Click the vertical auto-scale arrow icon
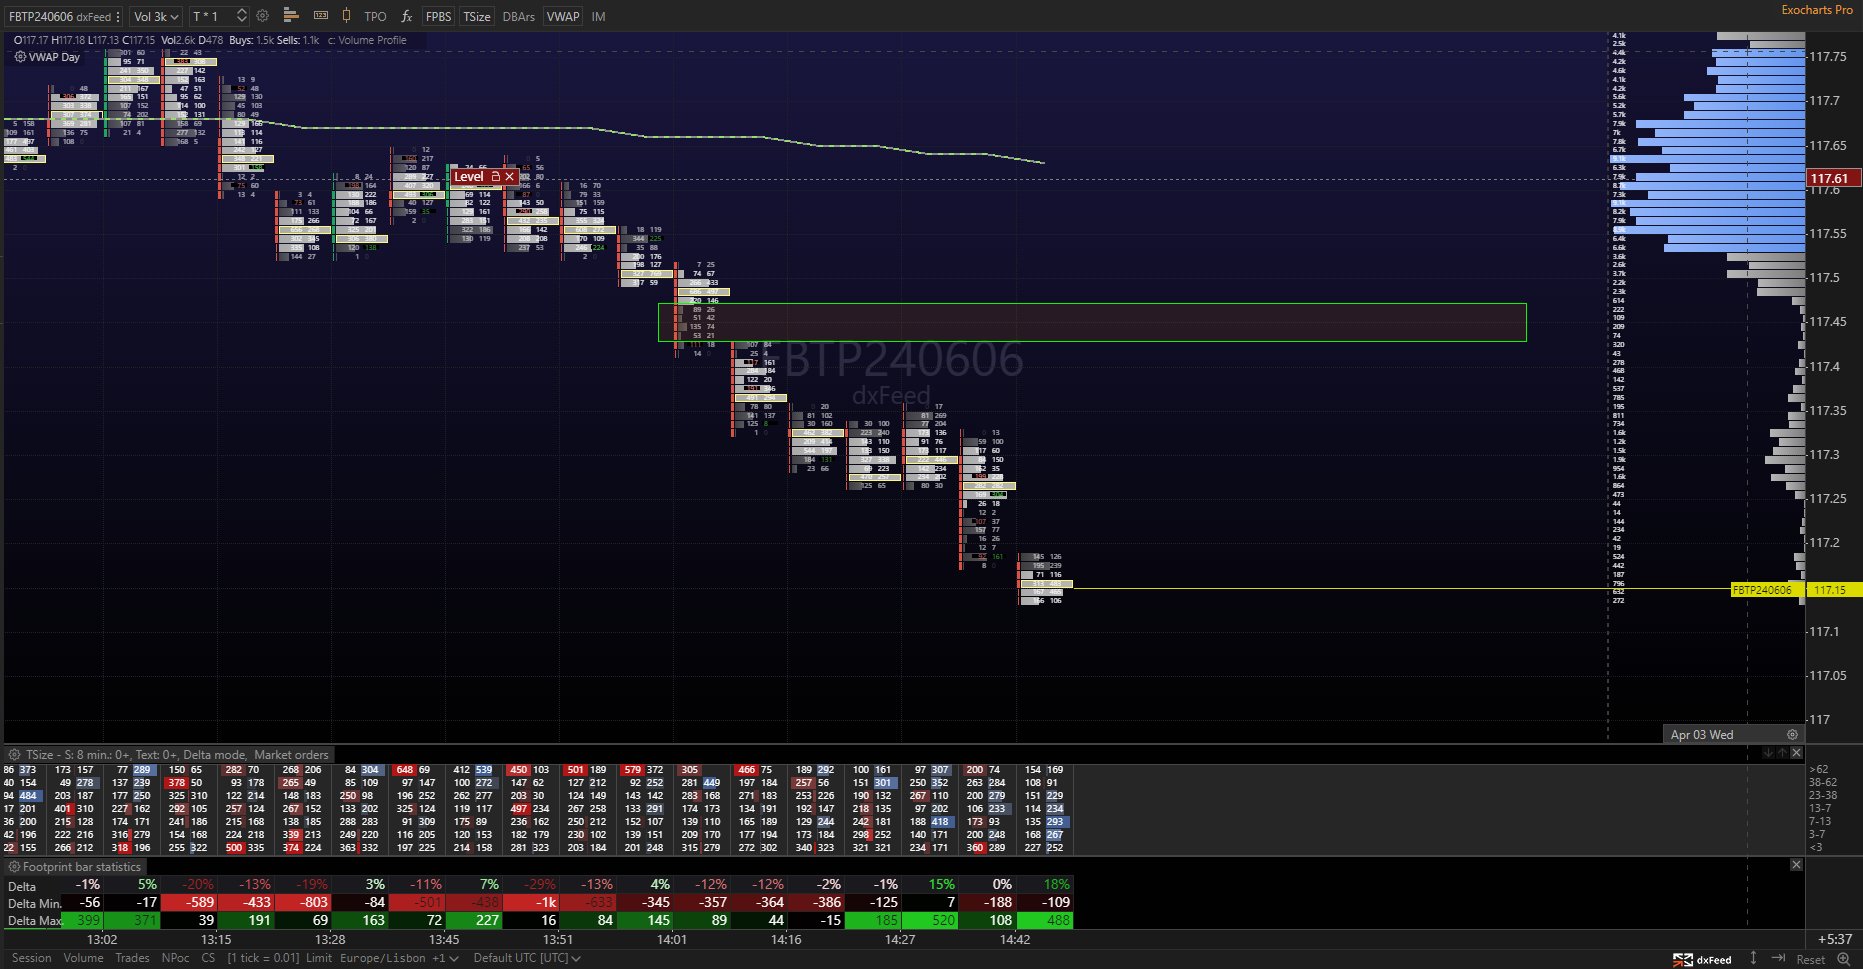 (x=1753, y=958)
